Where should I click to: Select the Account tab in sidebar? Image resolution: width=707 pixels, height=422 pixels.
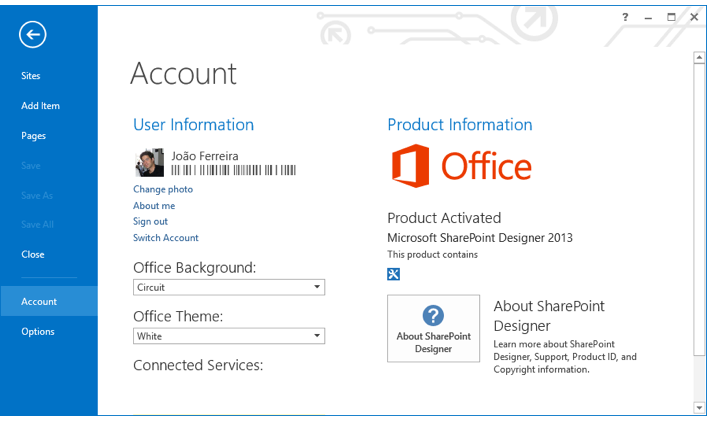coord(49,301)
